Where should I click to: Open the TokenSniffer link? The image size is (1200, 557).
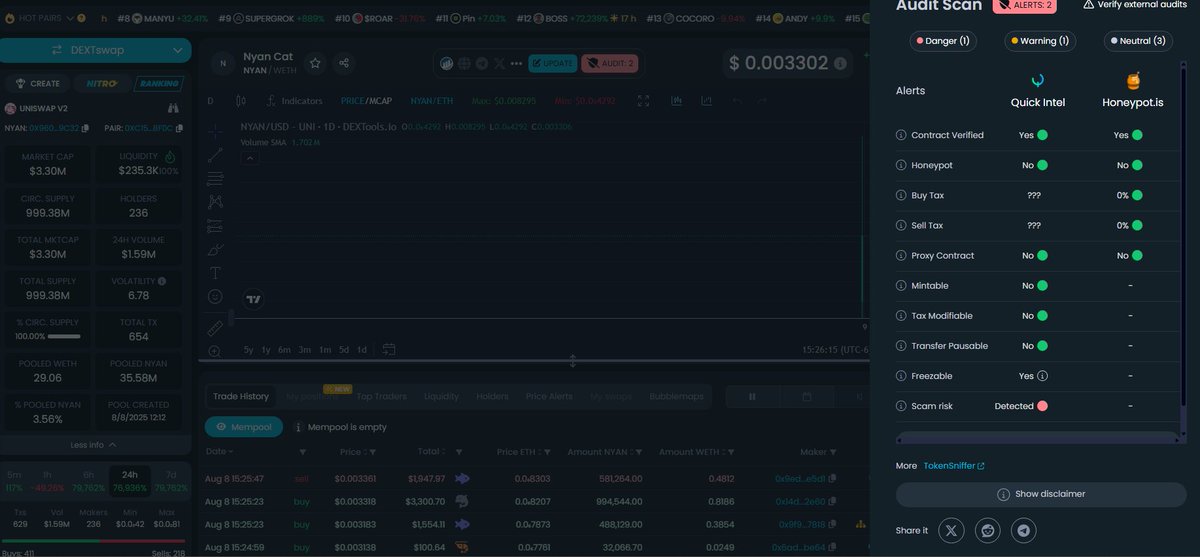(x=954, y=466)
